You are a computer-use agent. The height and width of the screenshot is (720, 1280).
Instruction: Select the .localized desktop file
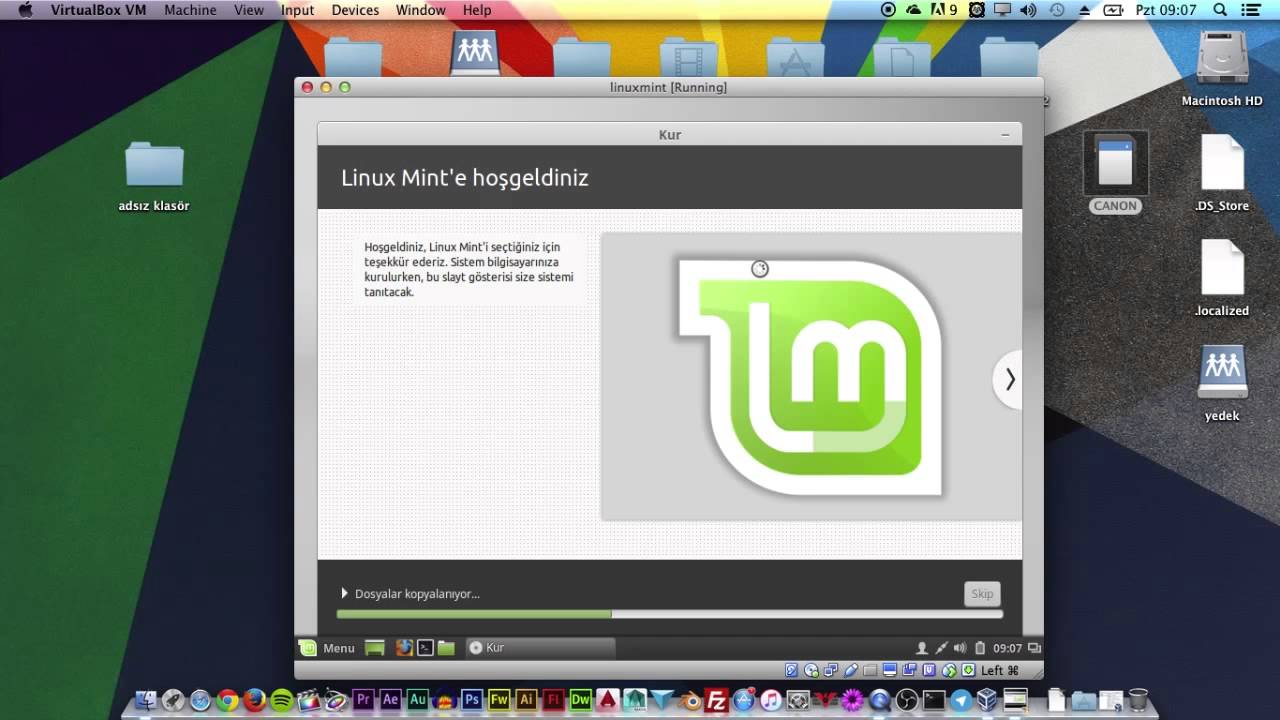pos(1222,279)
